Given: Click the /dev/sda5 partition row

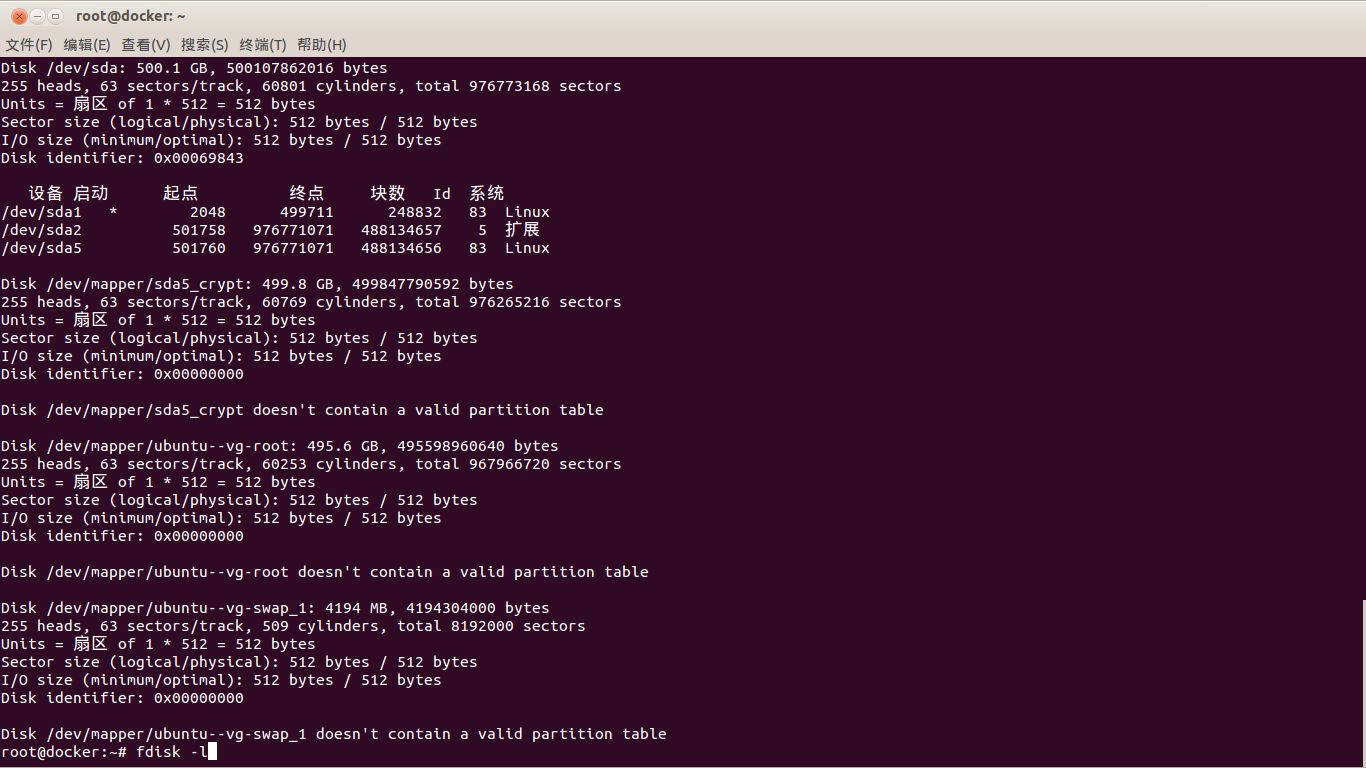Looking at the screenshot, I should [x=275, y=248].
